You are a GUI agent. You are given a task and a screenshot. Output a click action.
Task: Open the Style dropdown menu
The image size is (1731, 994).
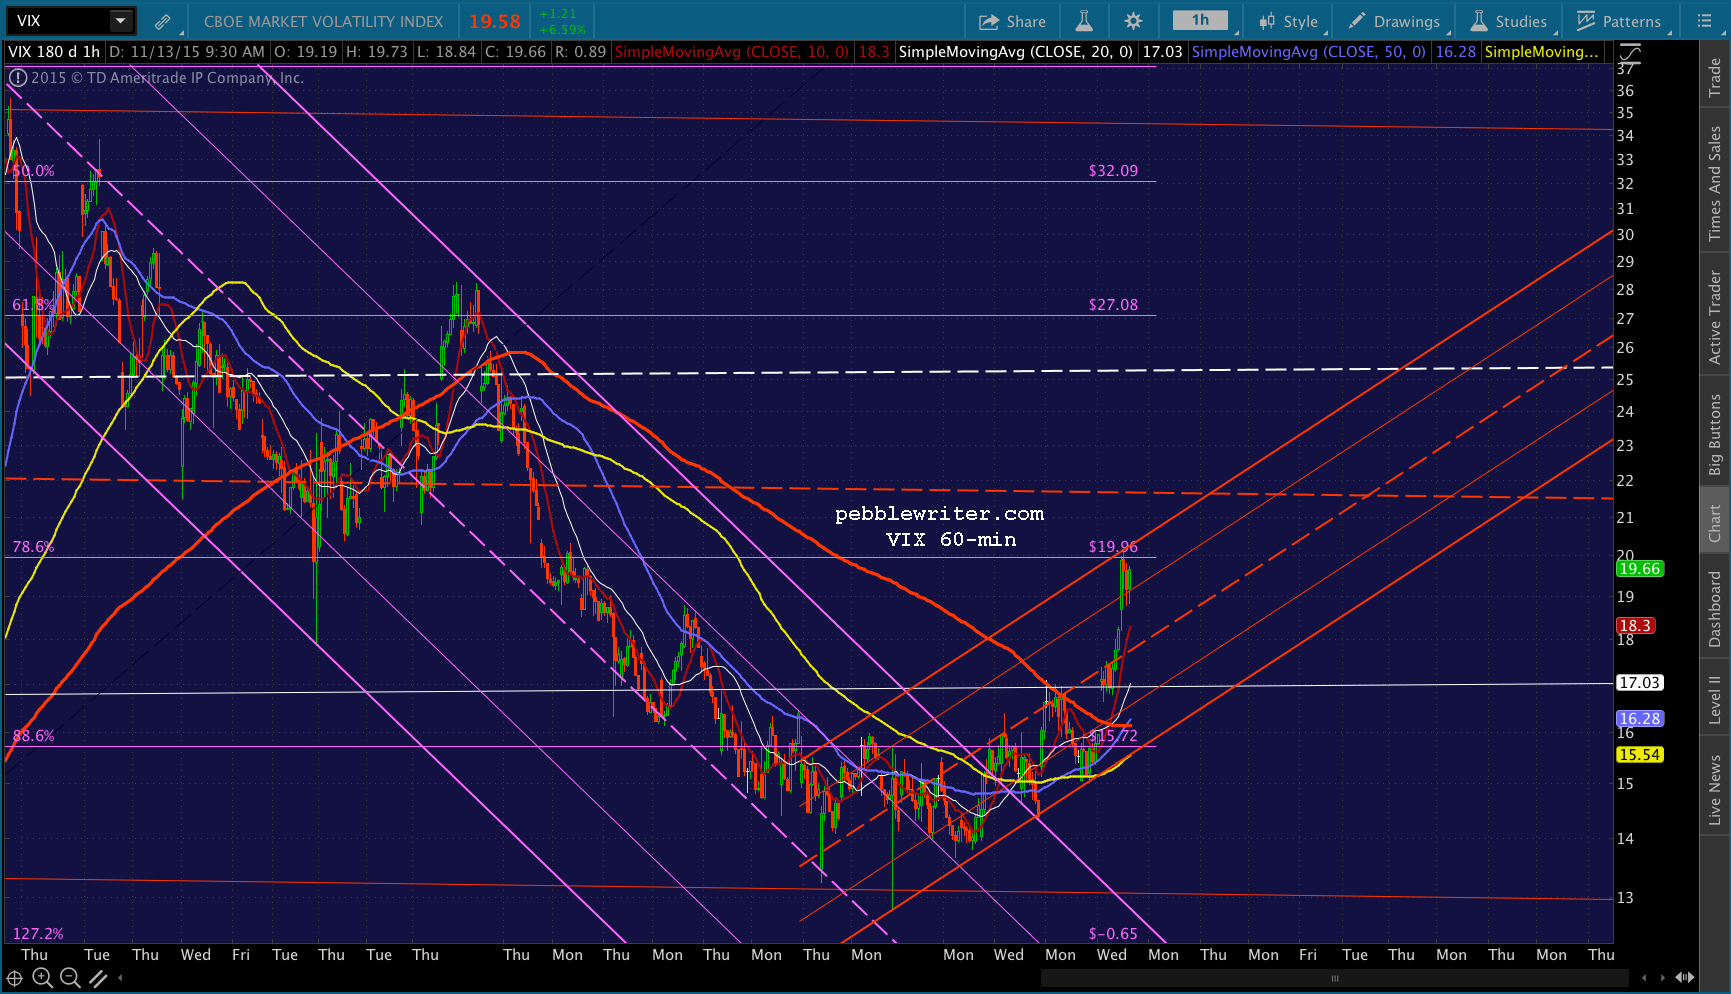[1289, 21]
